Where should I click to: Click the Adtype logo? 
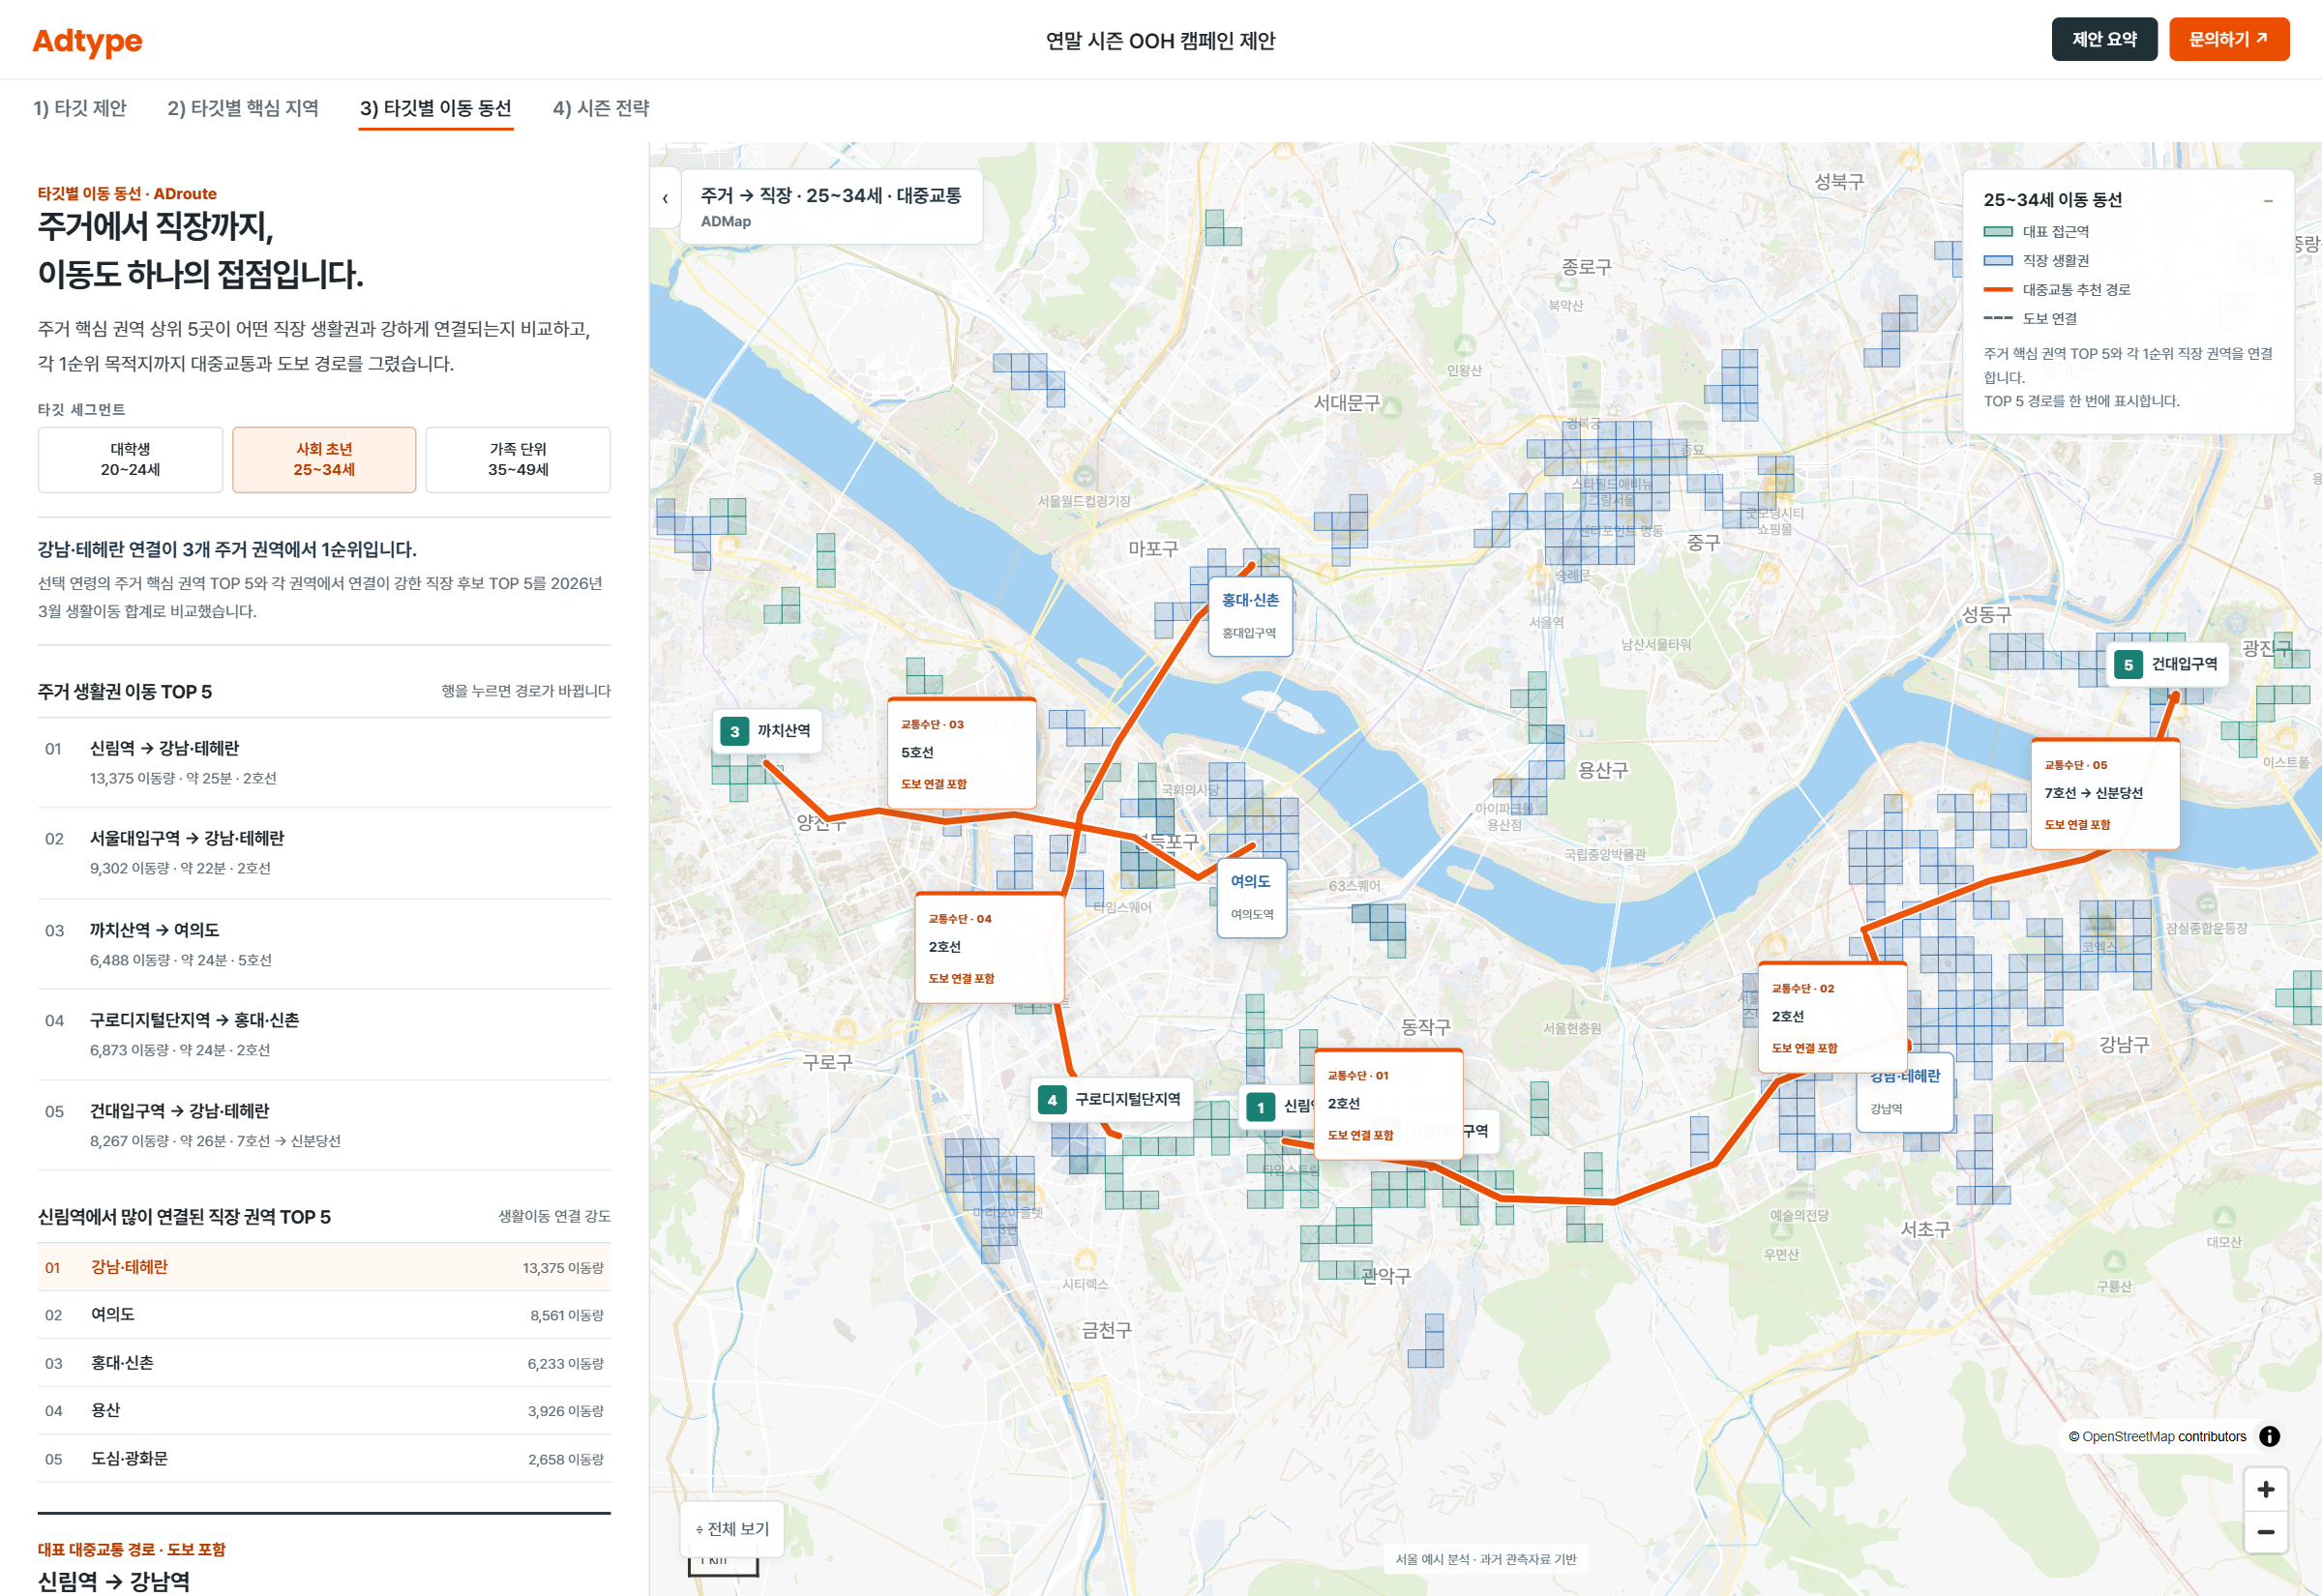pyautogui.click(x=87, y=40)
